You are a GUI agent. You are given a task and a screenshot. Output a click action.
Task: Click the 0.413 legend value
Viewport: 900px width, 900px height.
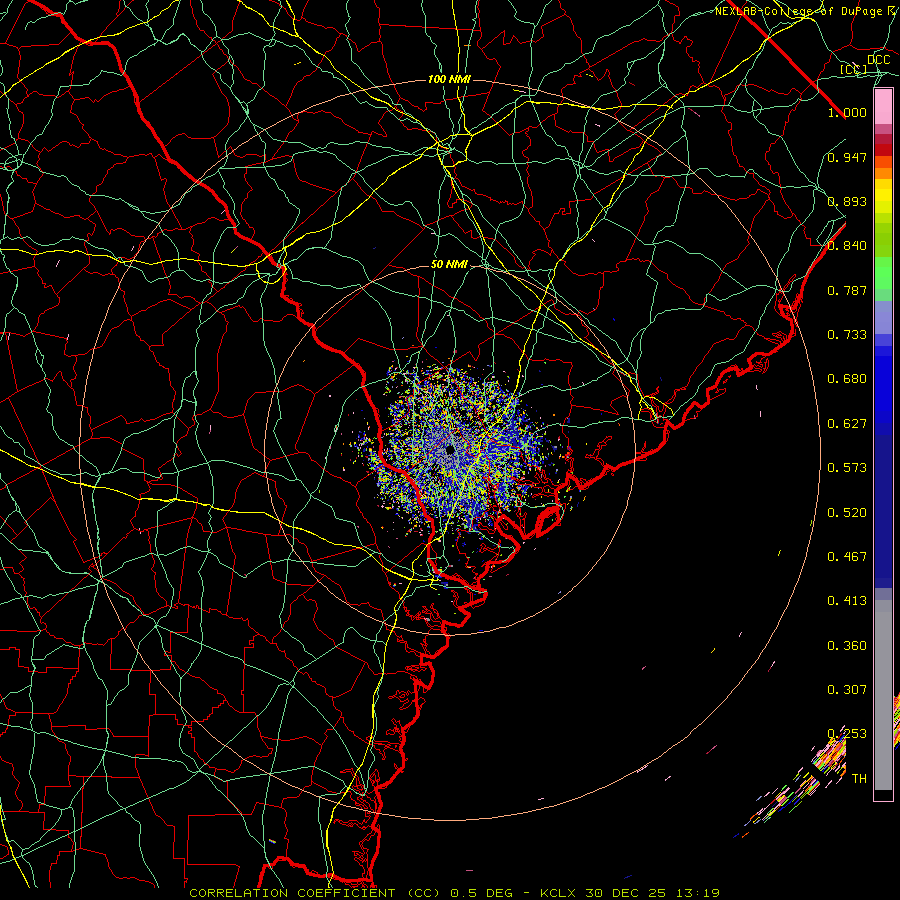[847, 601]
